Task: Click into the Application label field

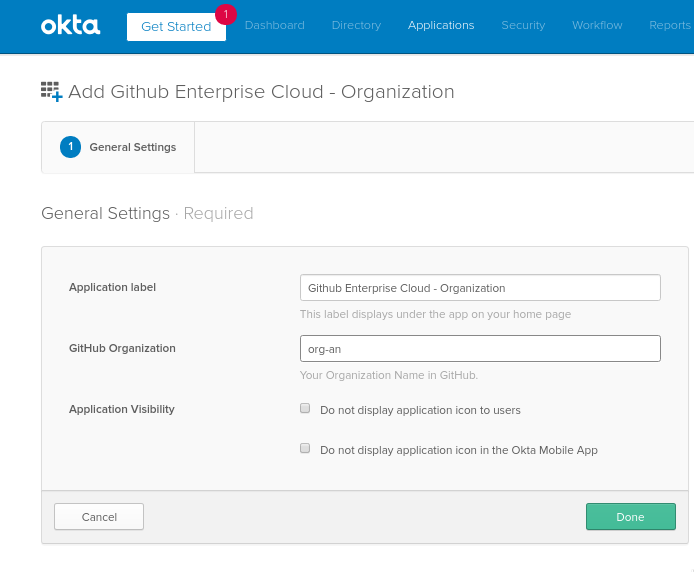Action: pyautogui.click(x=480, y=288)
